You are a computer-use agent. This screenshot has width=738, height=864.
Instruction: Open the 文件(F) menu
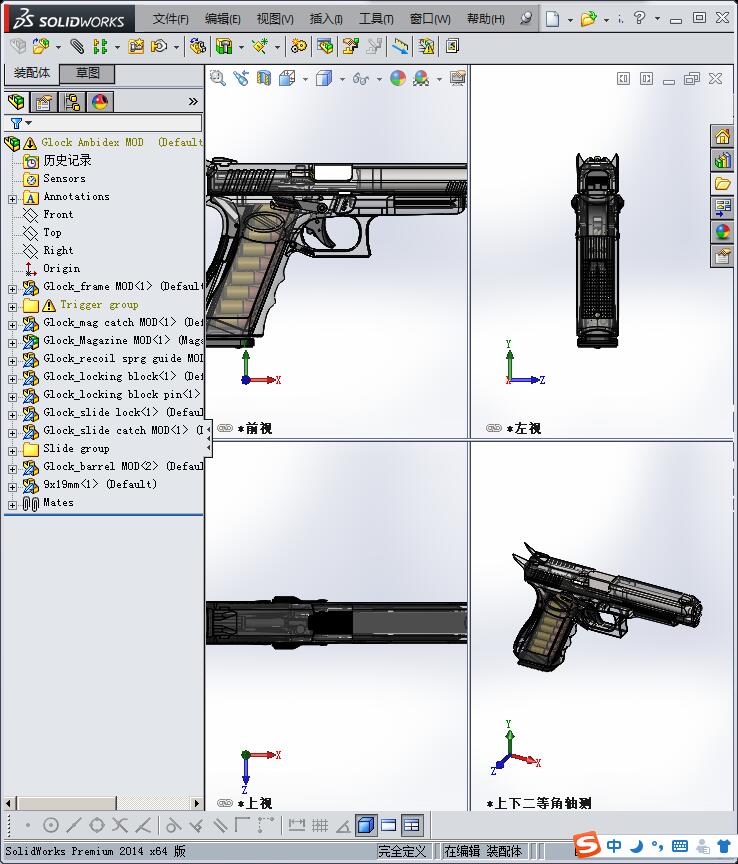(x=170, y=19)
